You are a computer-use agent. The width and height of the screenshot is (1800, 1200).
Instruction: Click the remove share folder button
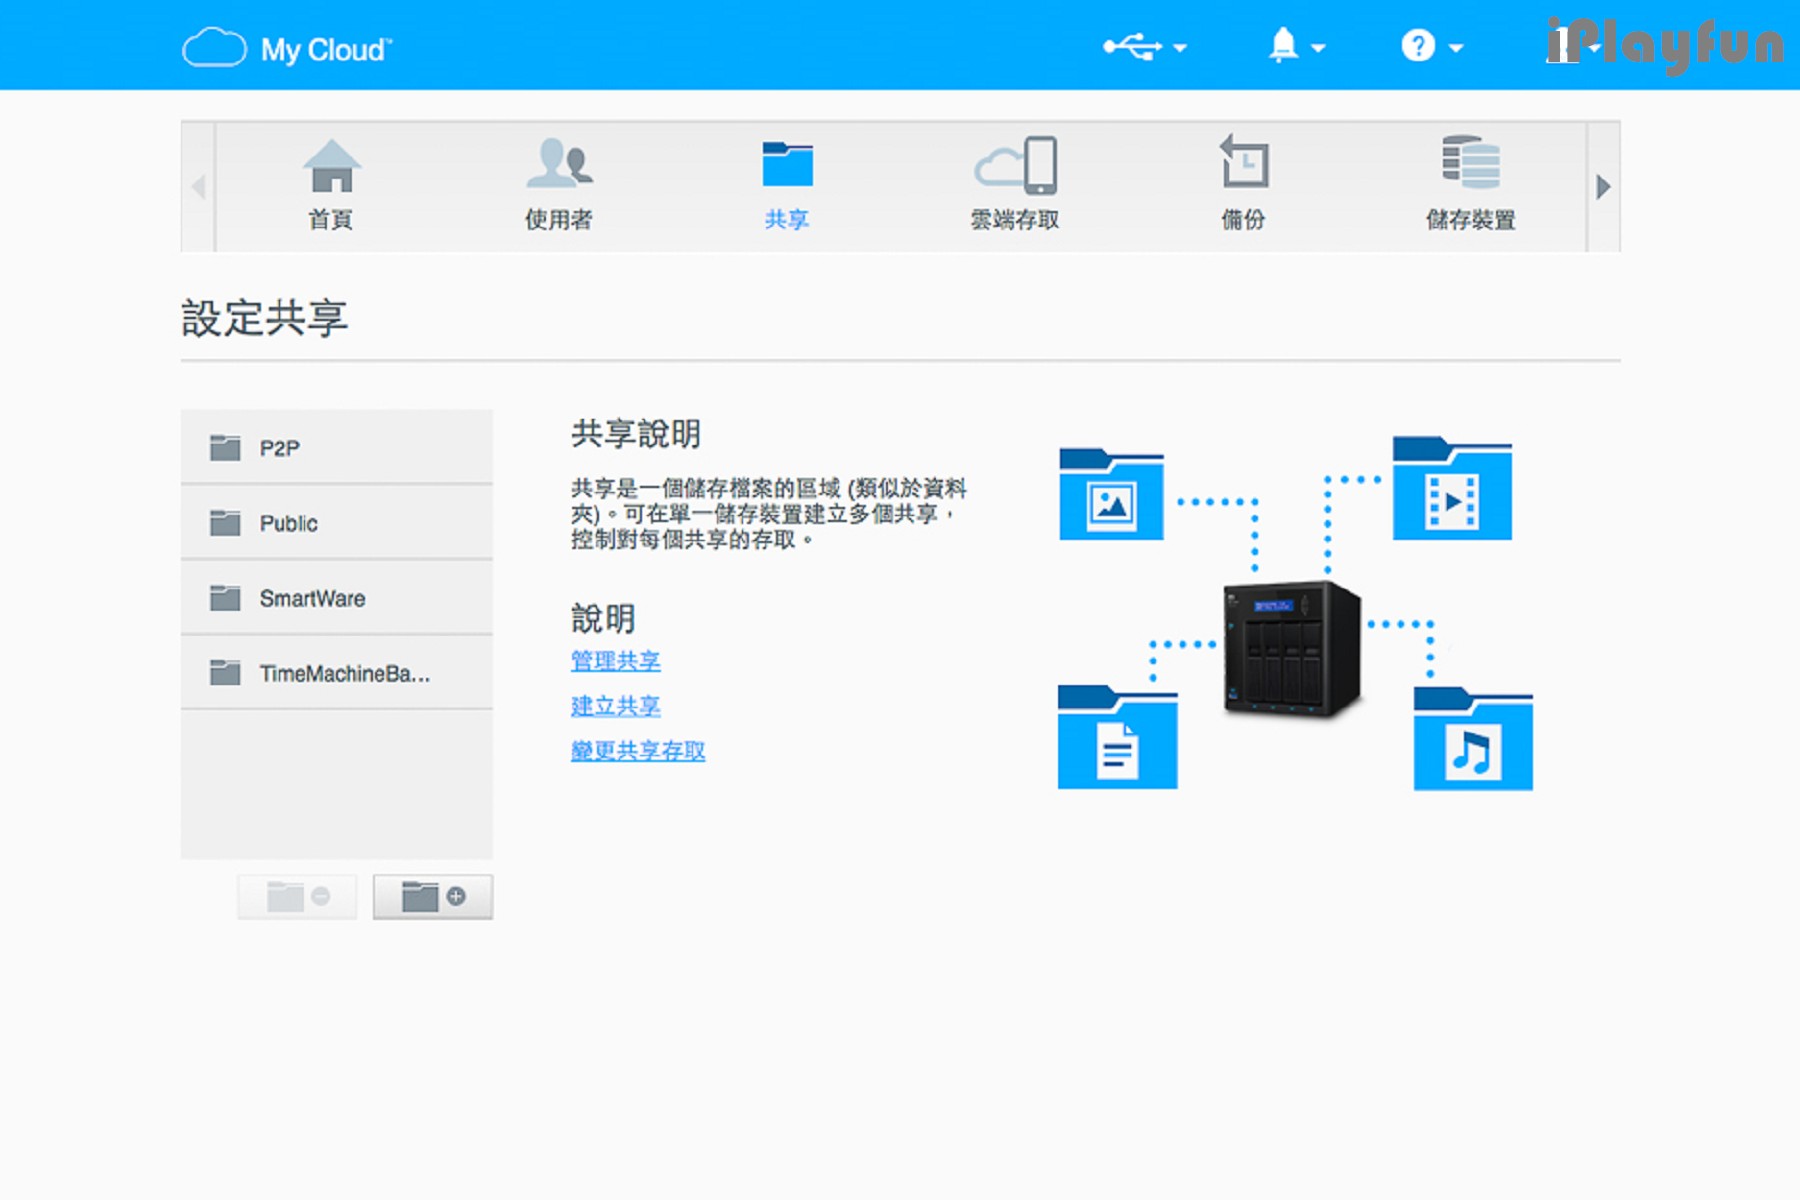297,897
